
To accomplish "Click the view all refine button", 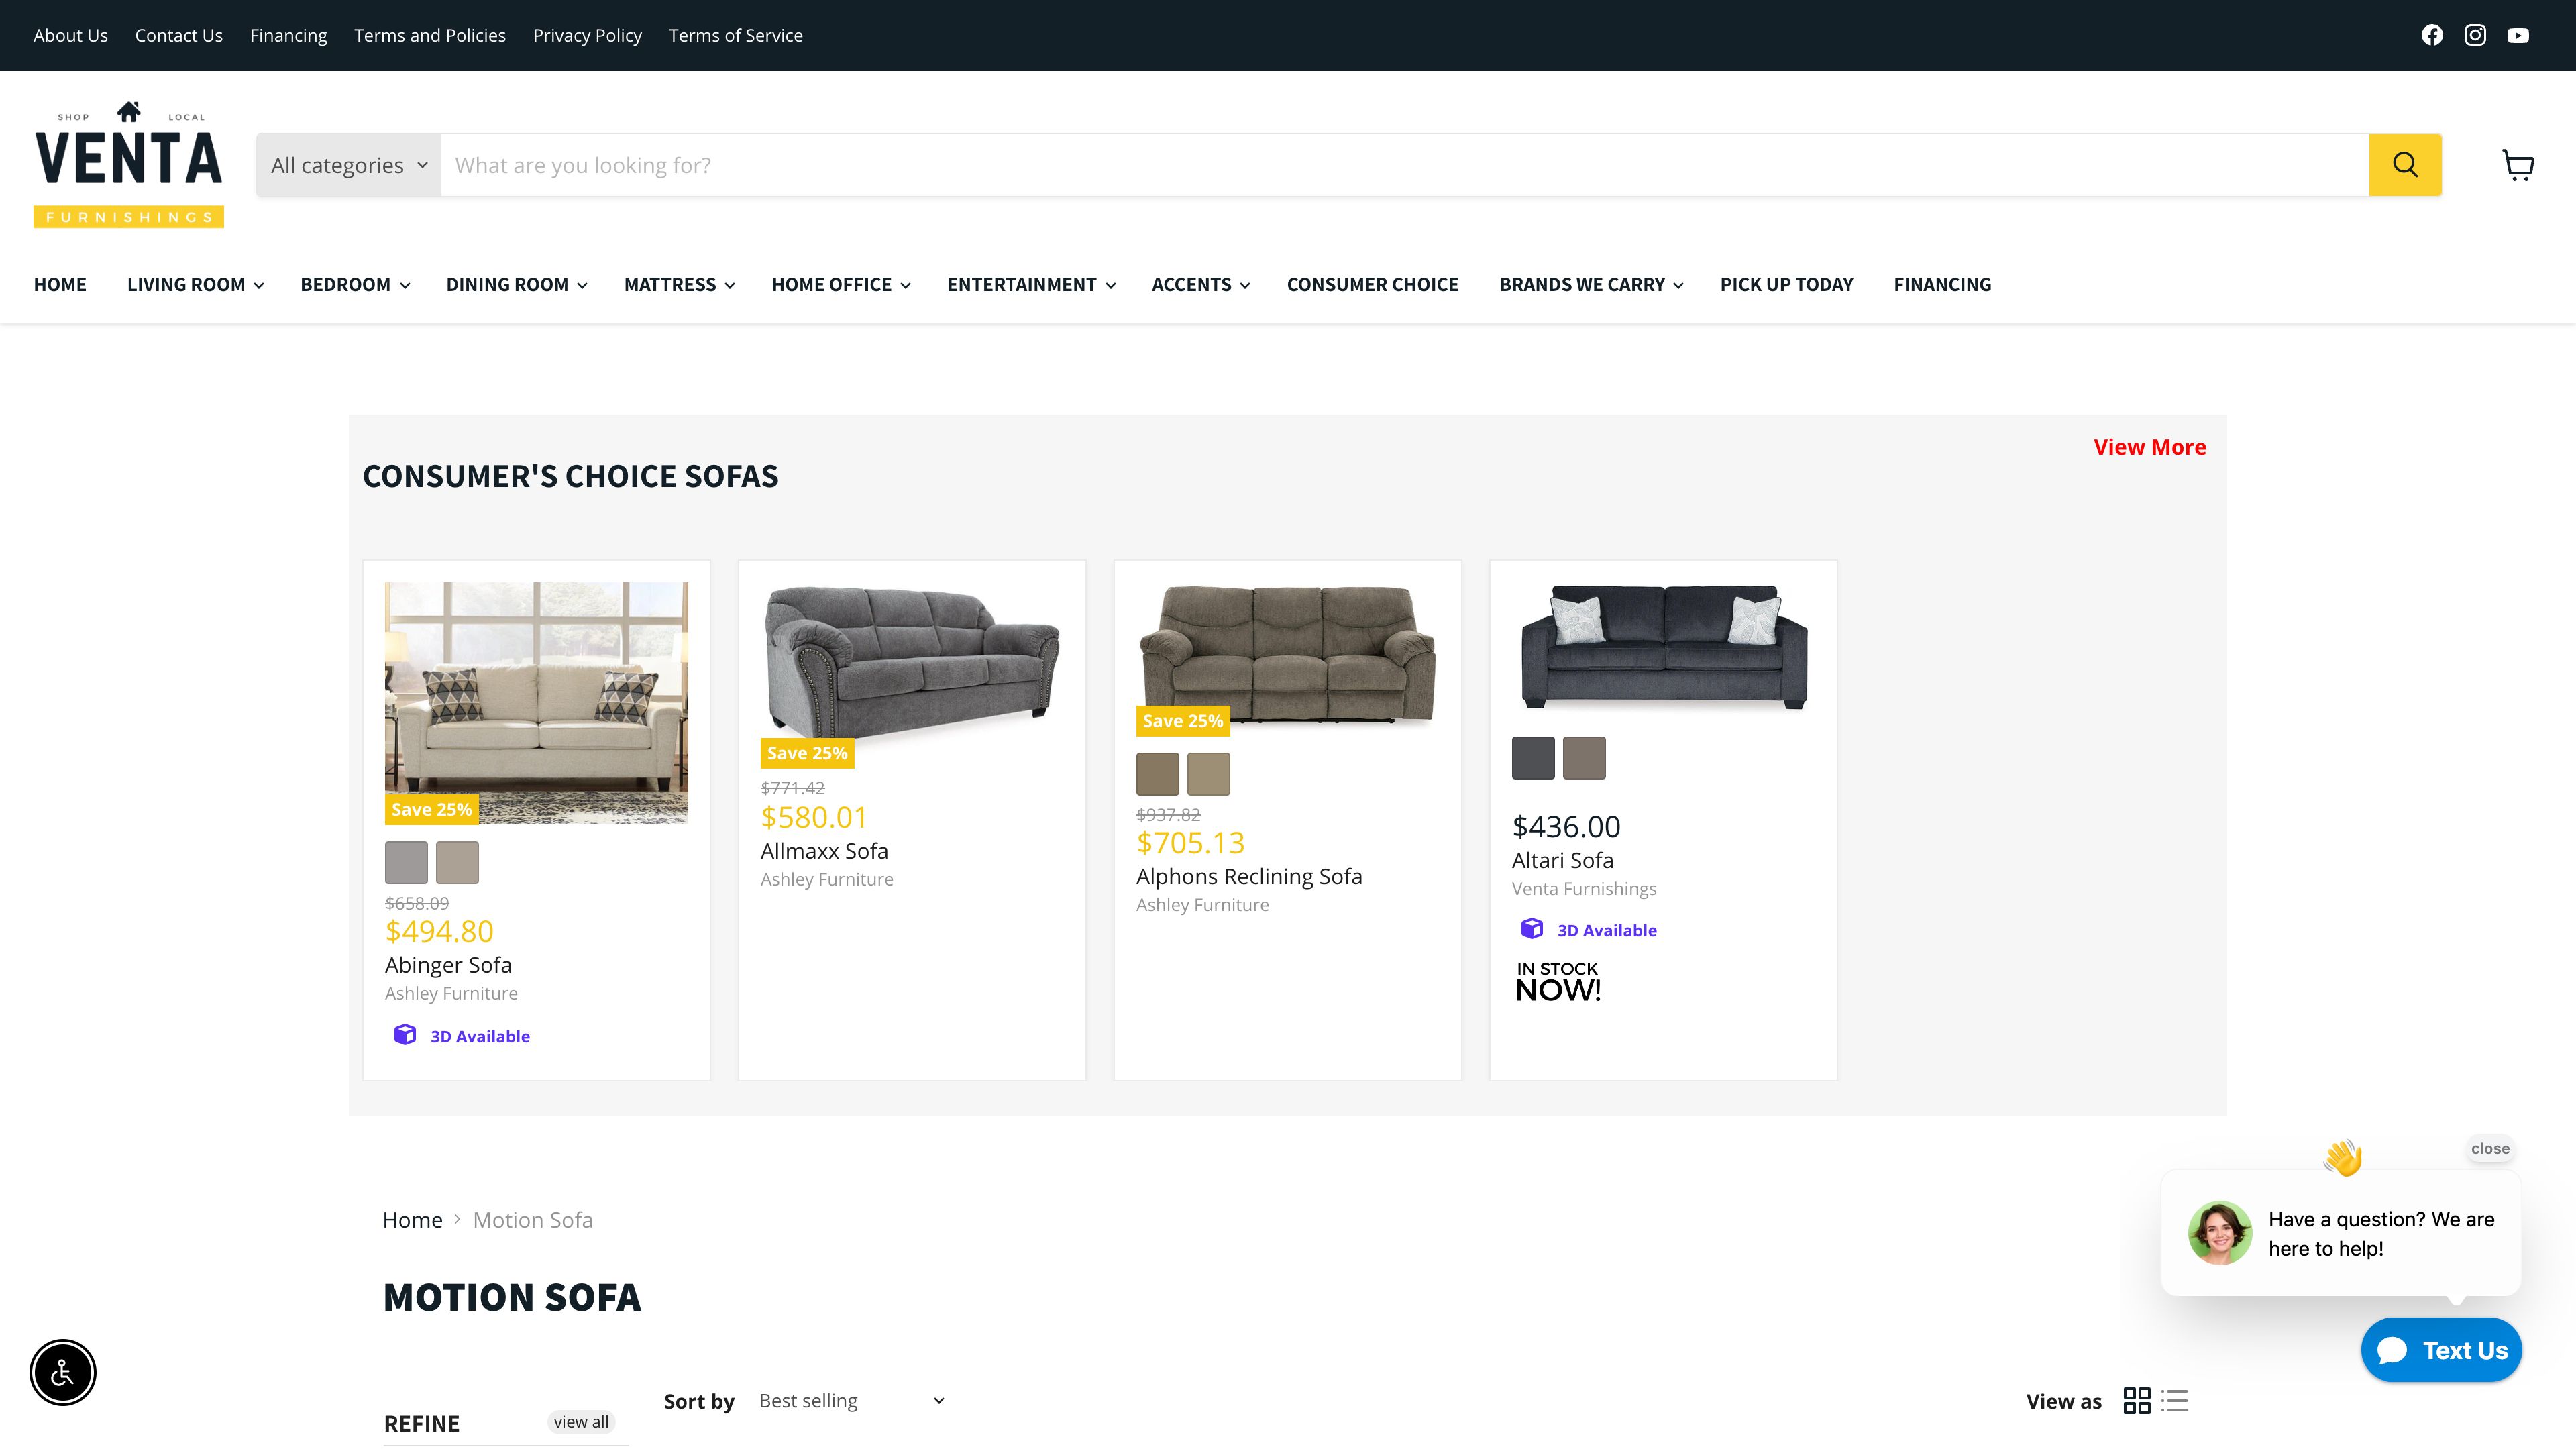I will click(x=580, y=1421).
